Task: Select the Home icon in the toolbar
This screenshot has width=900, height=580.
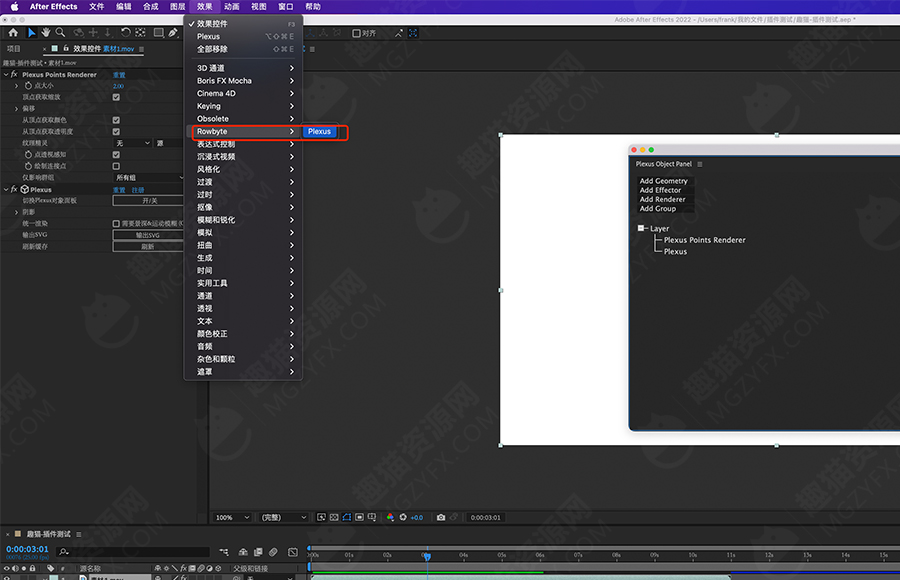Action: [13, 33]
